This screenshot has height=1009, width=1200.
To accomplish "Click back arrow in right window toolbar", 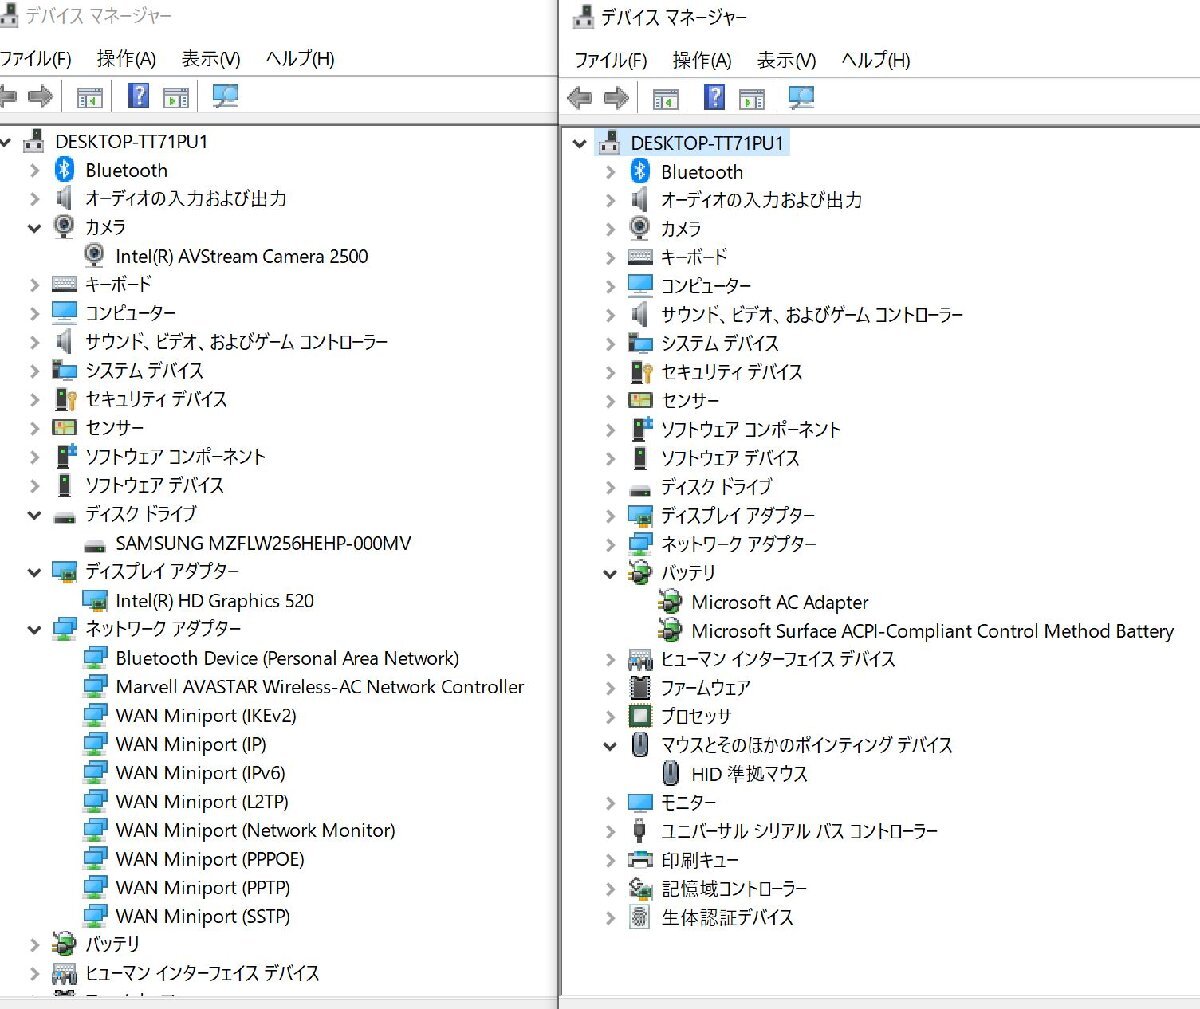I will point(579,98).
